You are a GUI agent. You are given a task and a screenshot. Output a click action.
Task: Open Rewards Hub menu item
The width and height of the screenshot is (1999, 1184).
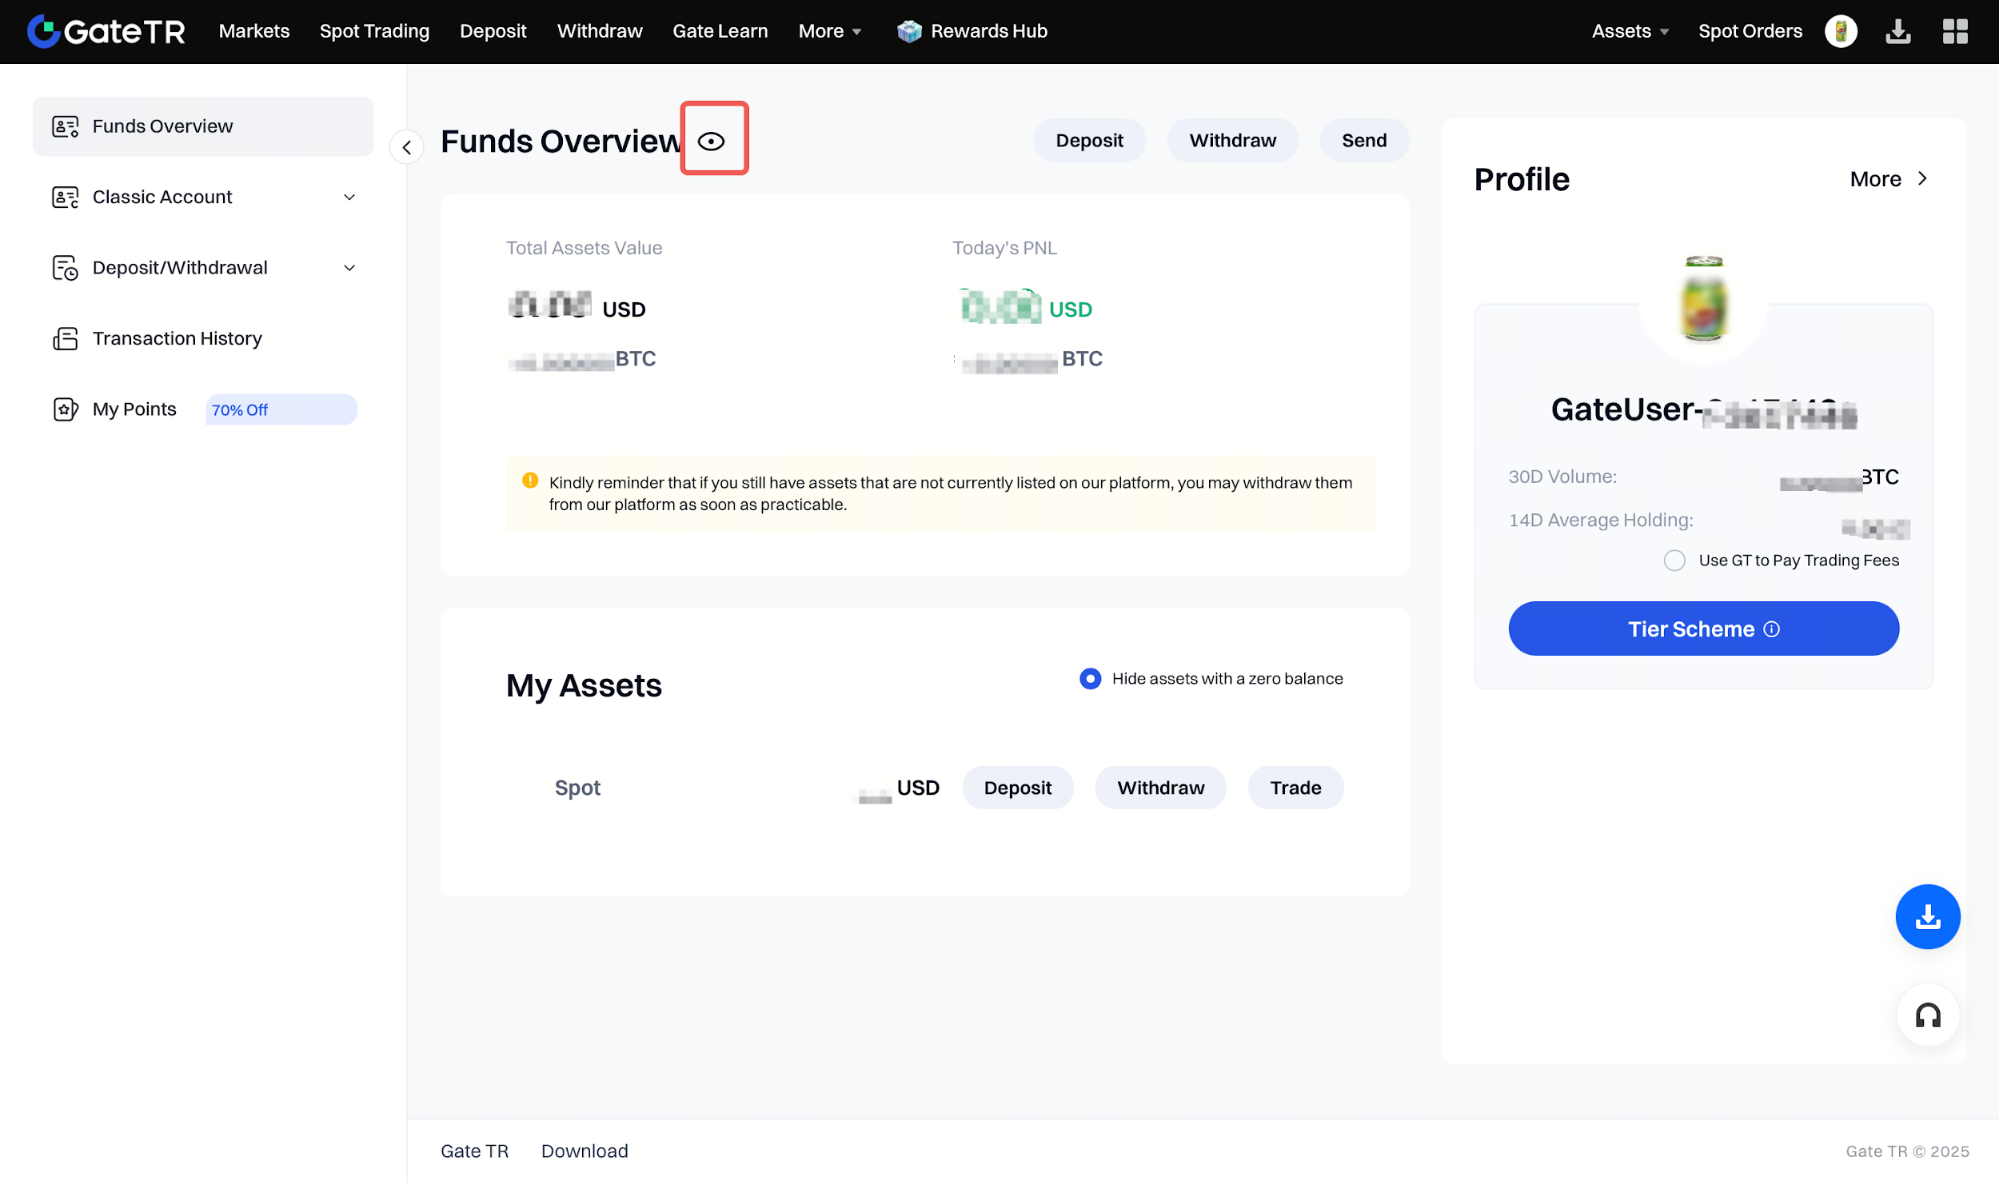click(972, 31)
